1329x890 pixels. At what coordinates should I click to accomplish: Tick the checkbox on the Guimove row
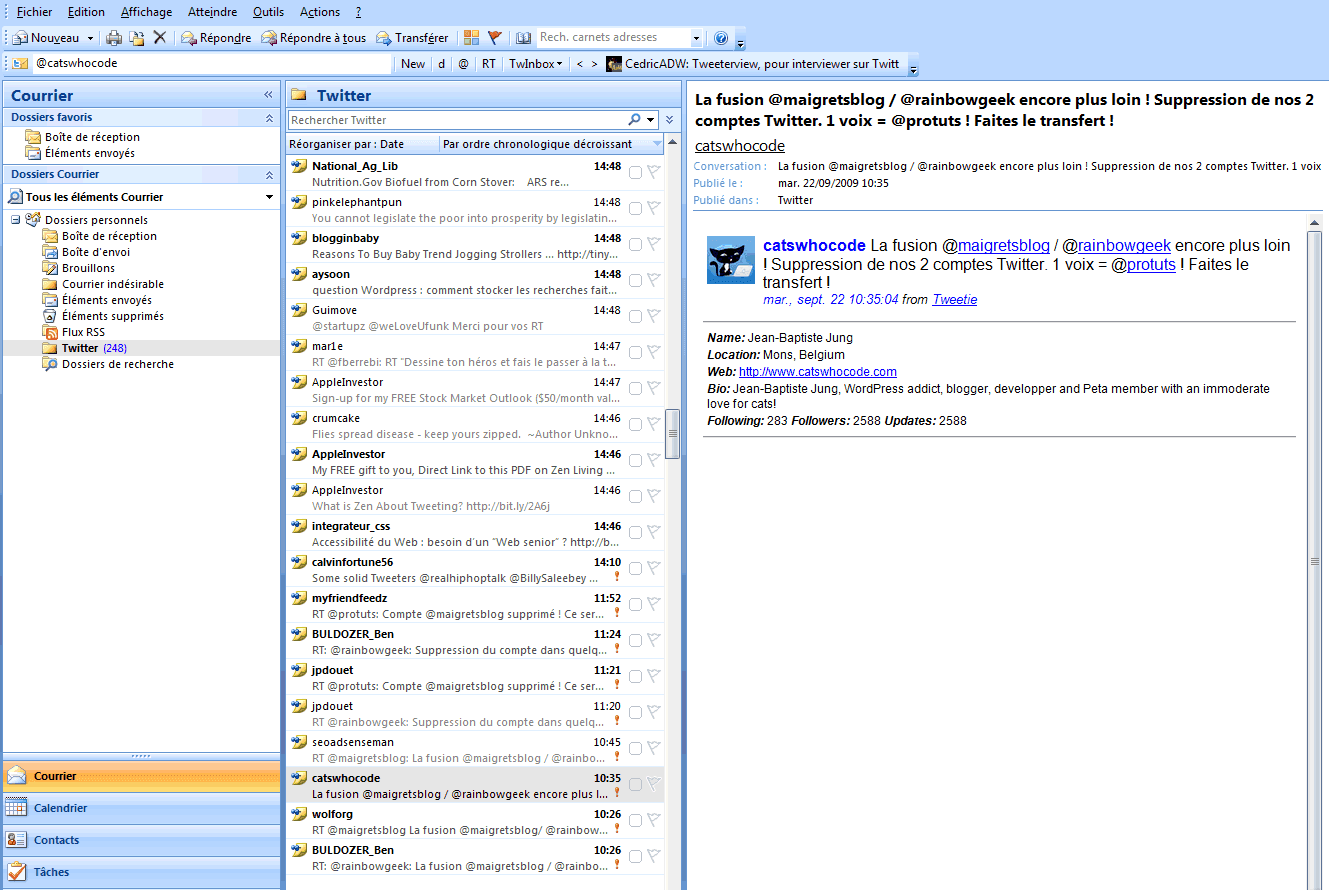pos(635,316)
